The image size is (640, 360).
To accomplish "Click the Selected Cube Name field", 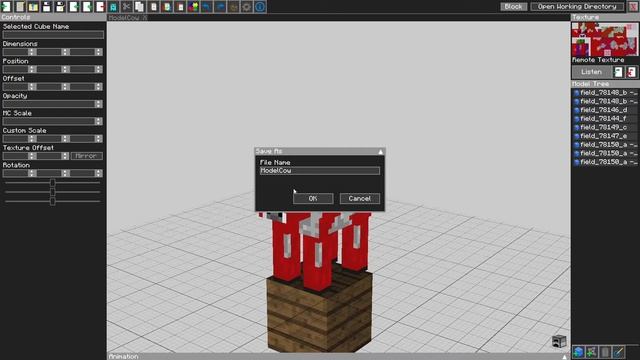I will 53,35.
